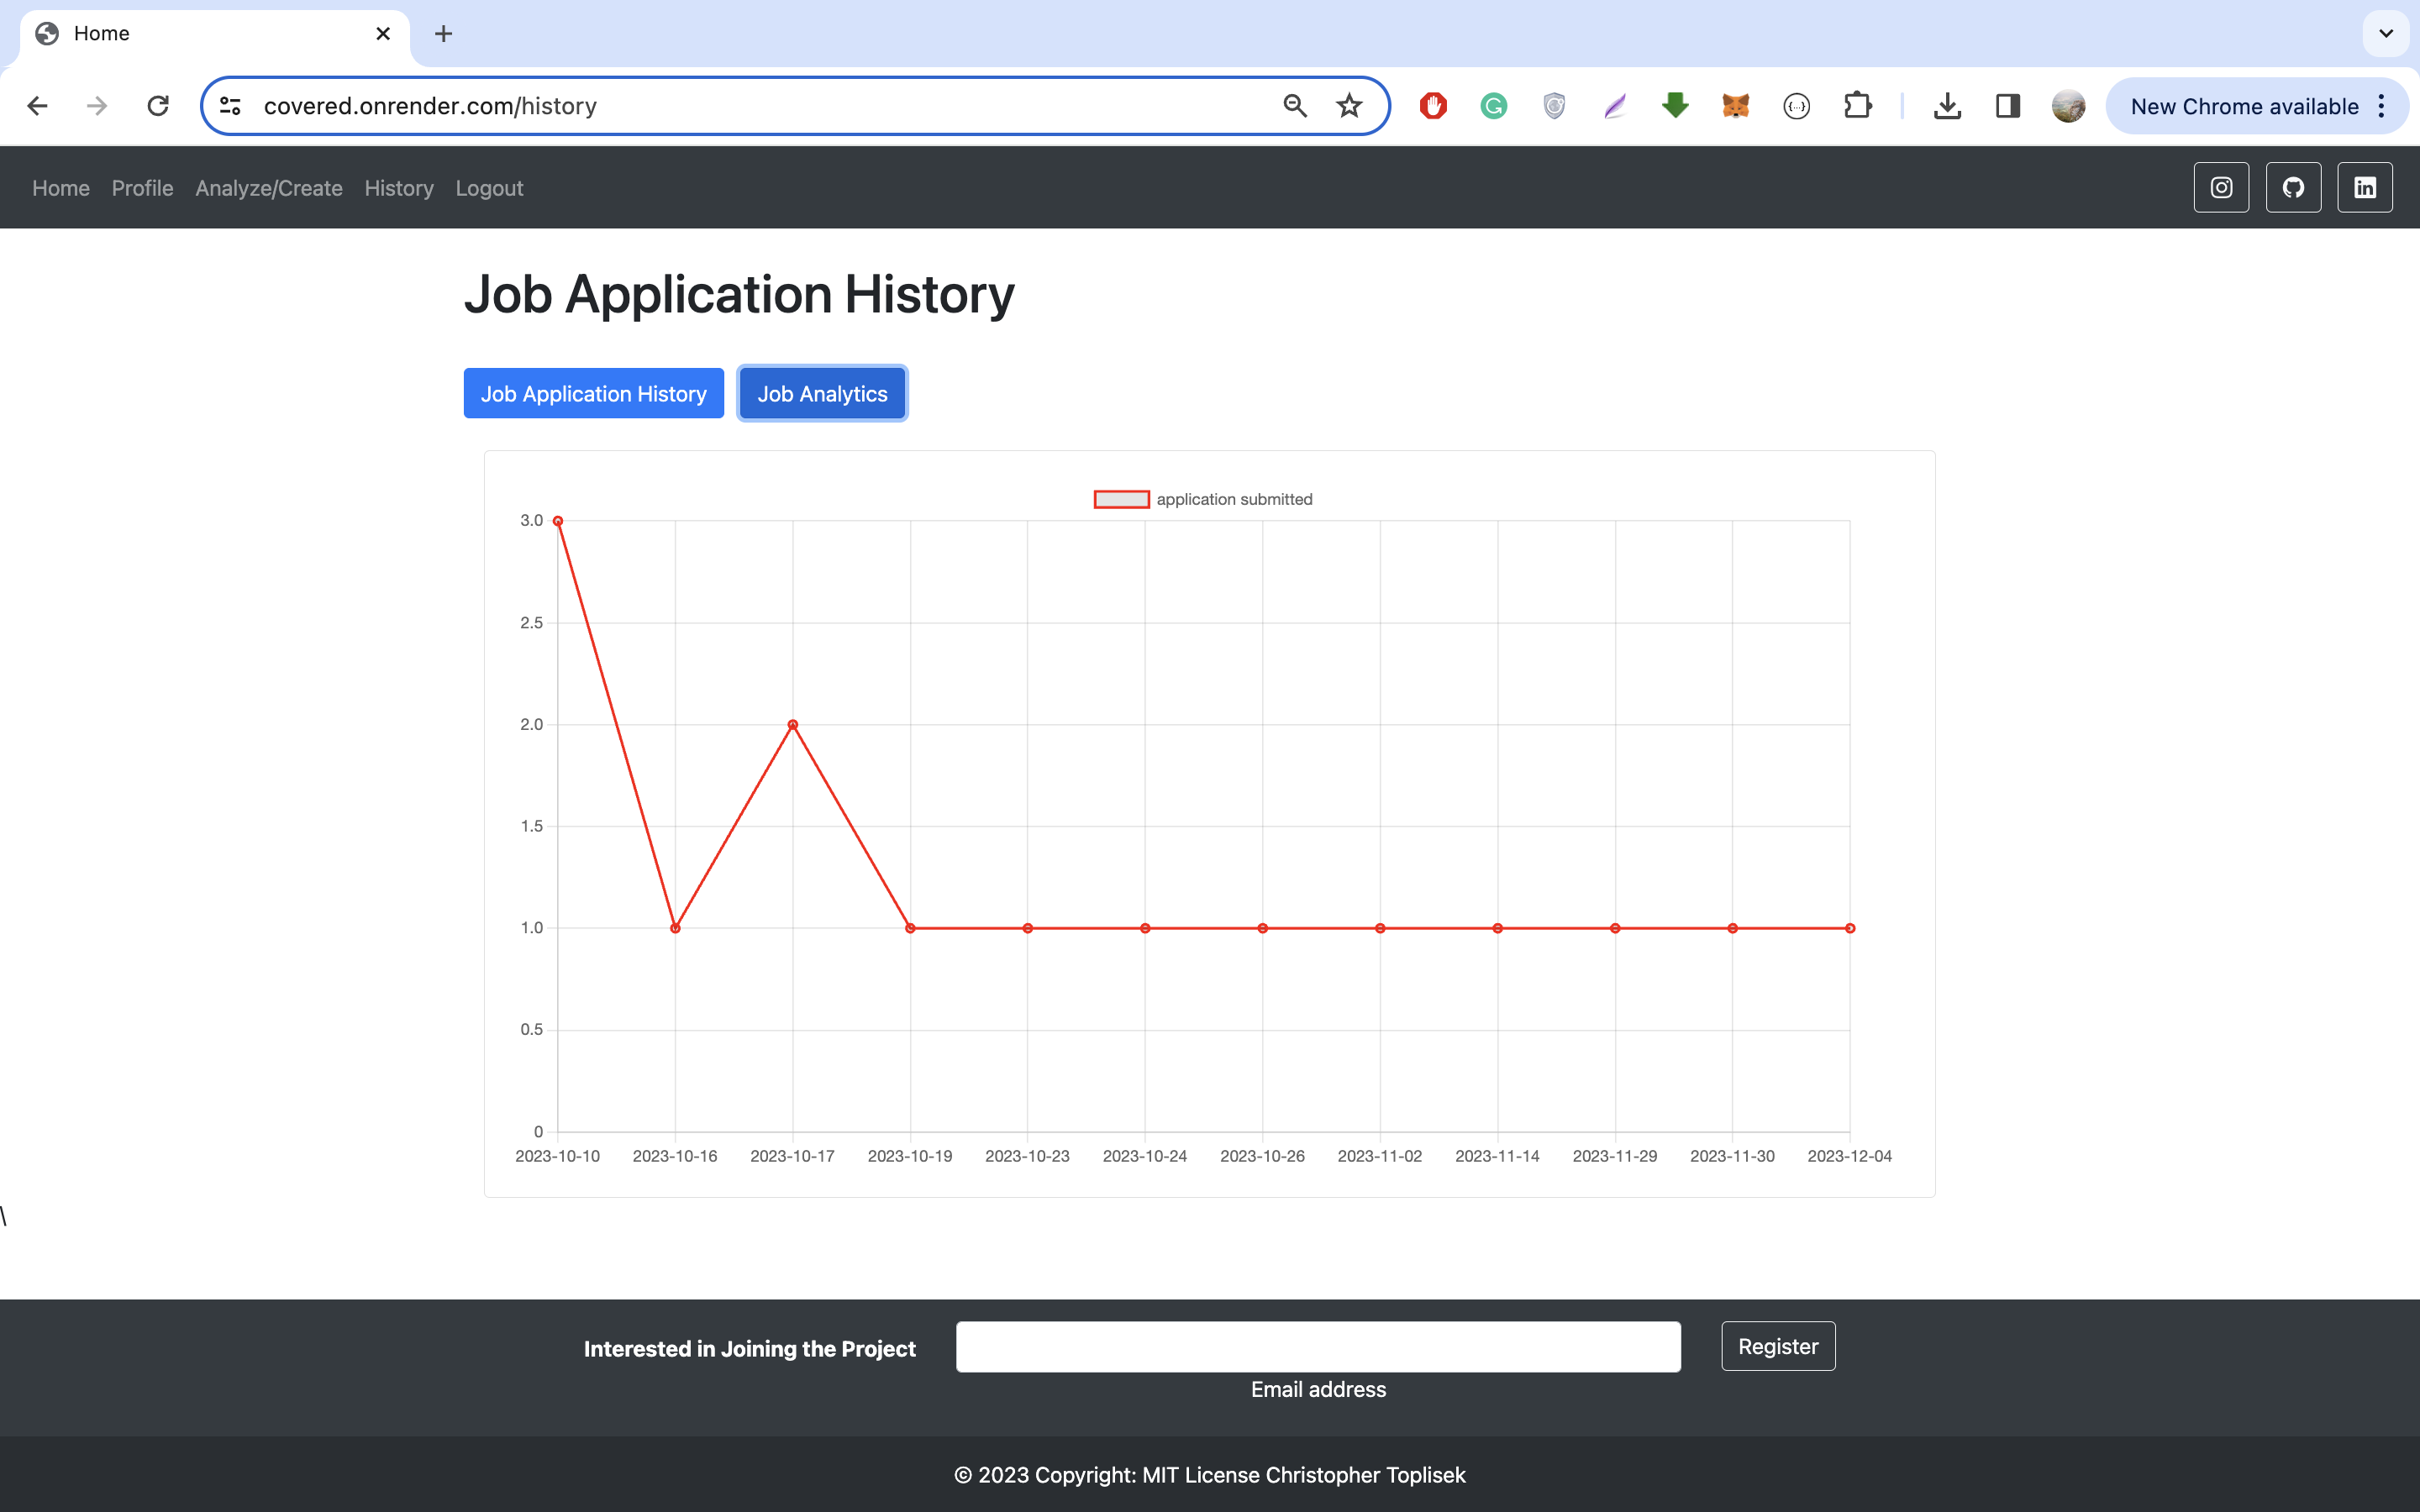Toggle the Chrome side panel
Screen dimensions: 2420x1512
[2007, 106]
